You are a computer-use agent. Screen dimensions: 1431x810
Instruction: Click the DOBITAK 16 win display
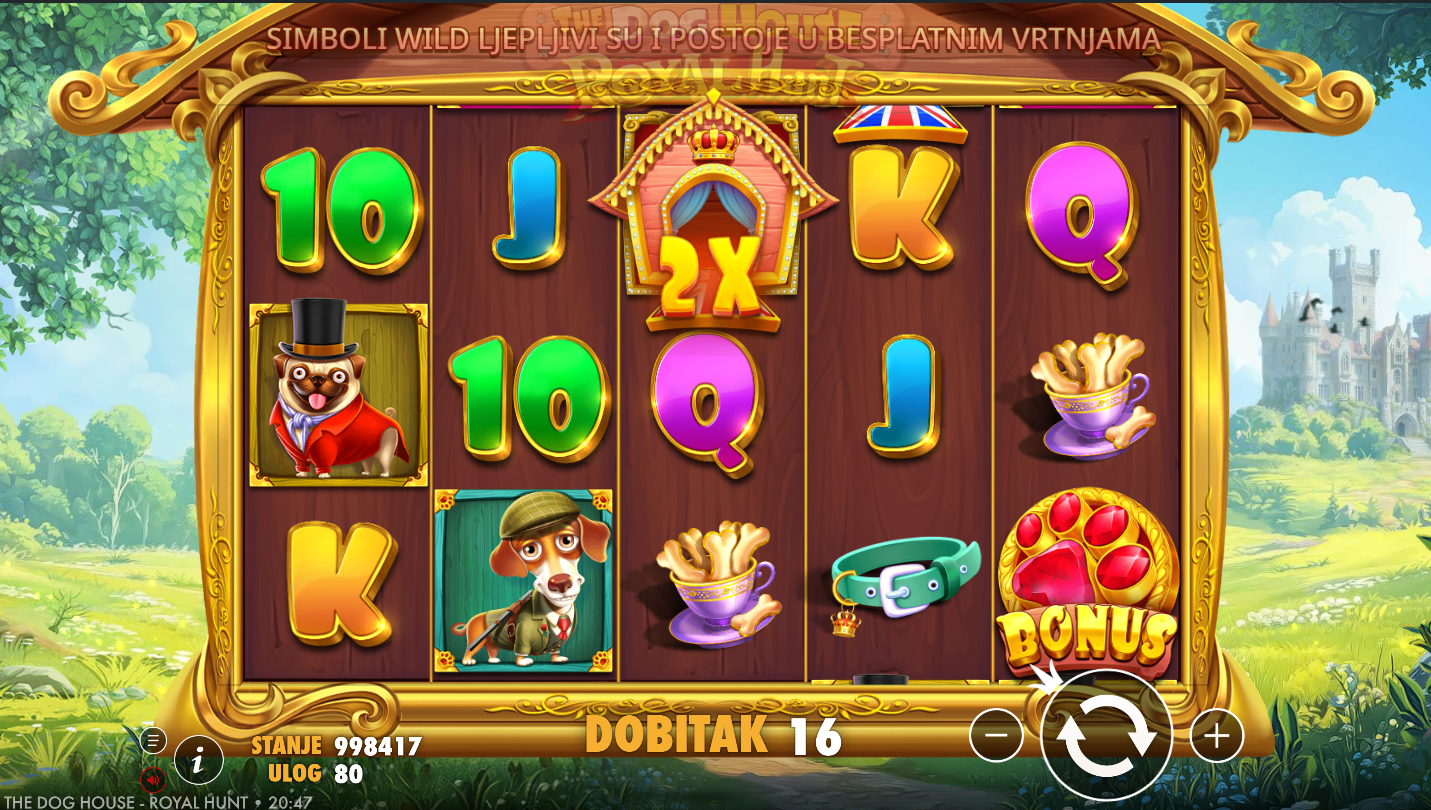(714, 735)
